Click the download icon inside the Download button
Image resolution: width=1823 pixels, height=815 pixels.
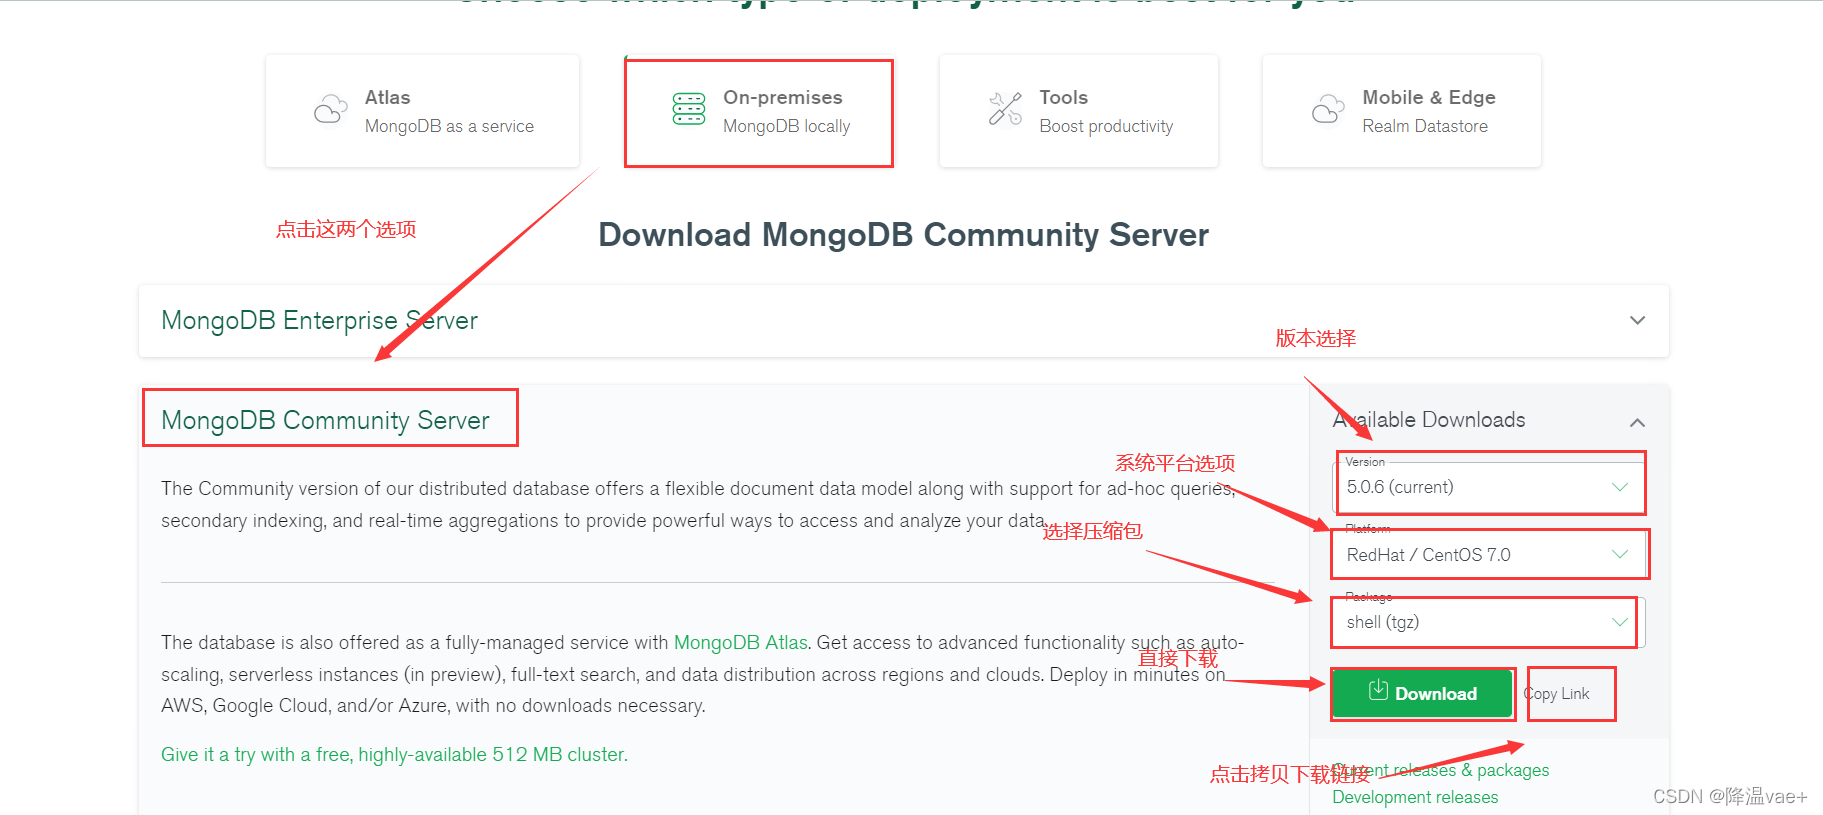(x=1378, y=690)
